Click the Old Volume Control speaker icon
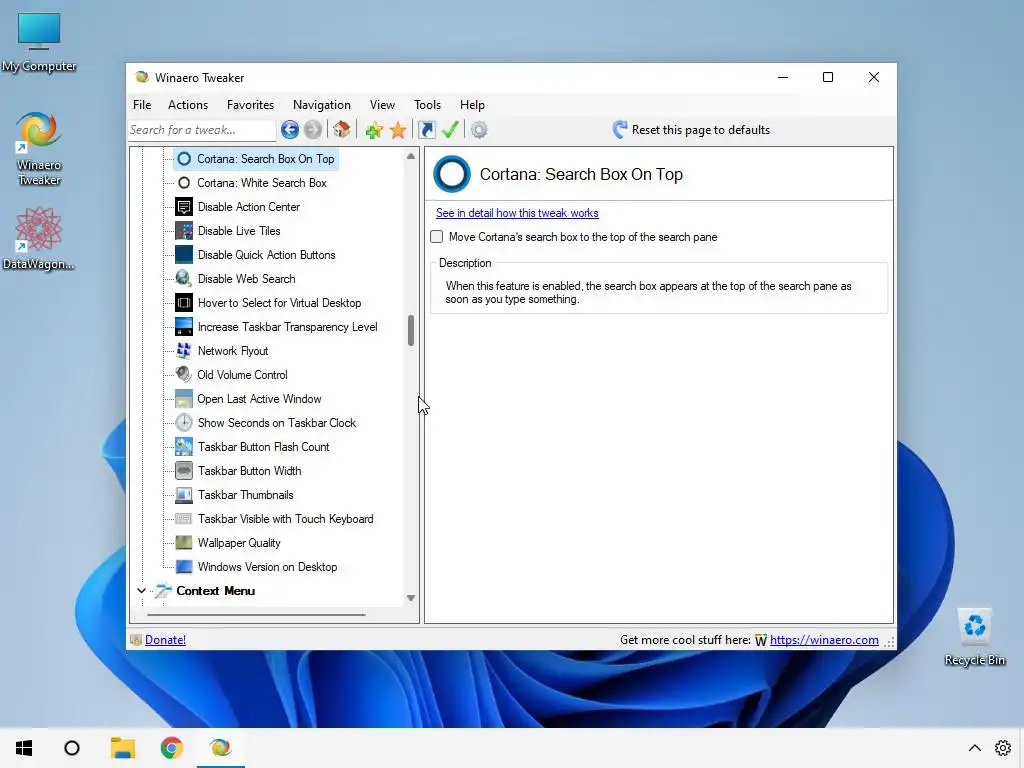 coord(184,375)
